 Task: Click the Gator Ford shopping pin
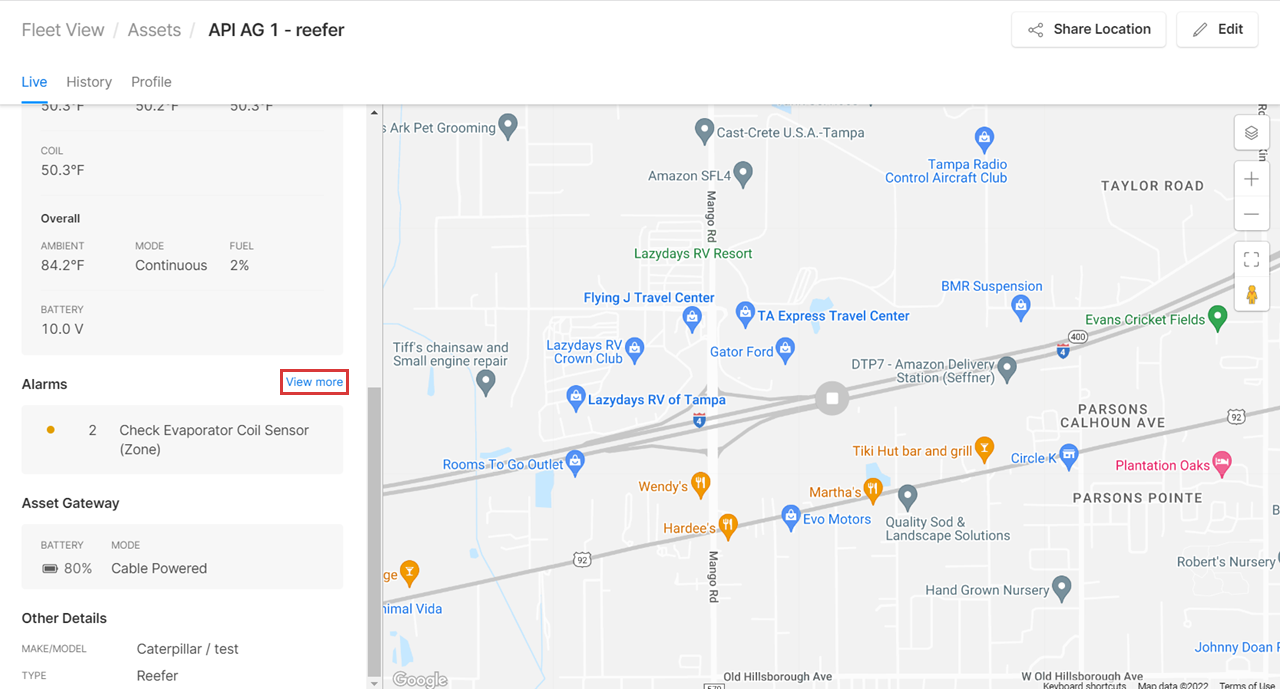coord(786,350)
